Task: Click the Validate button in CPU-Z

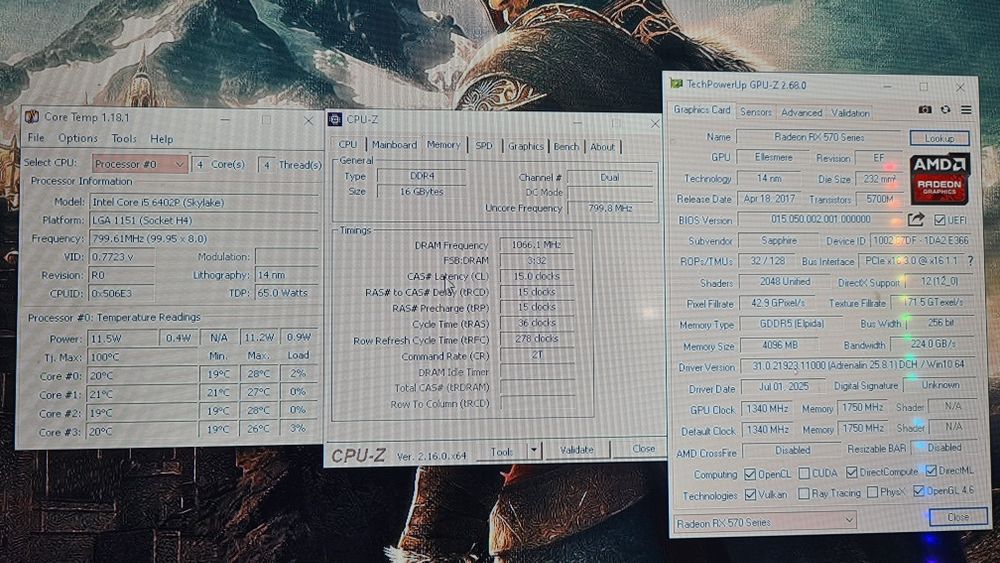Action: click(577, 450)
